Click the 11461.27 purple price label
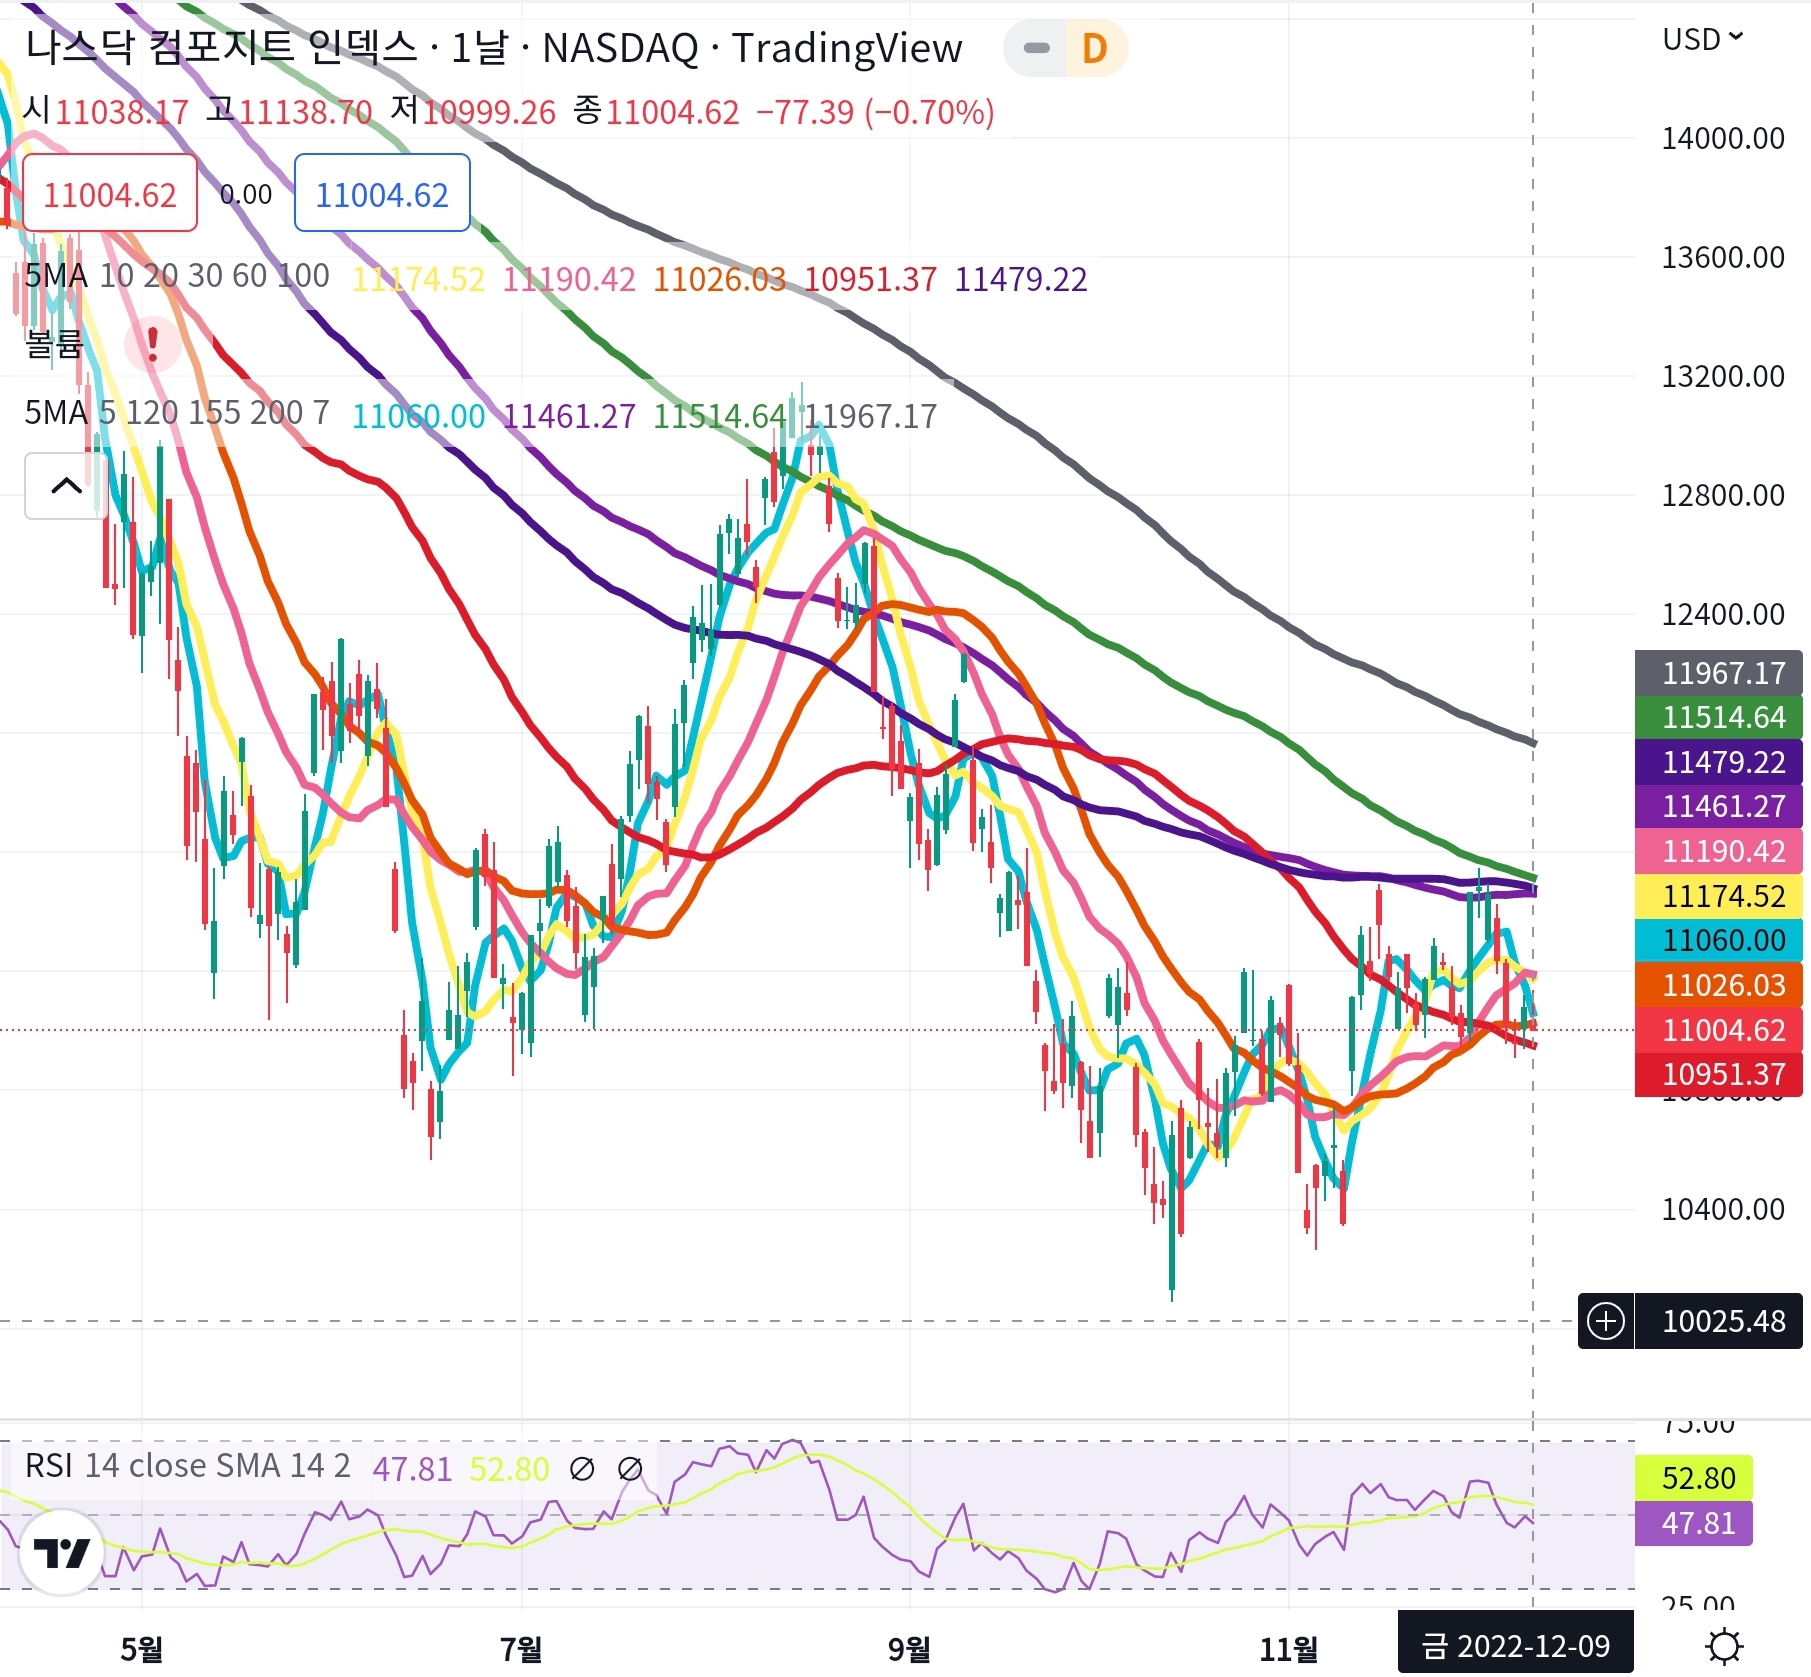The height and width of the screenshot is (1677, 1811). point(1719,806)
